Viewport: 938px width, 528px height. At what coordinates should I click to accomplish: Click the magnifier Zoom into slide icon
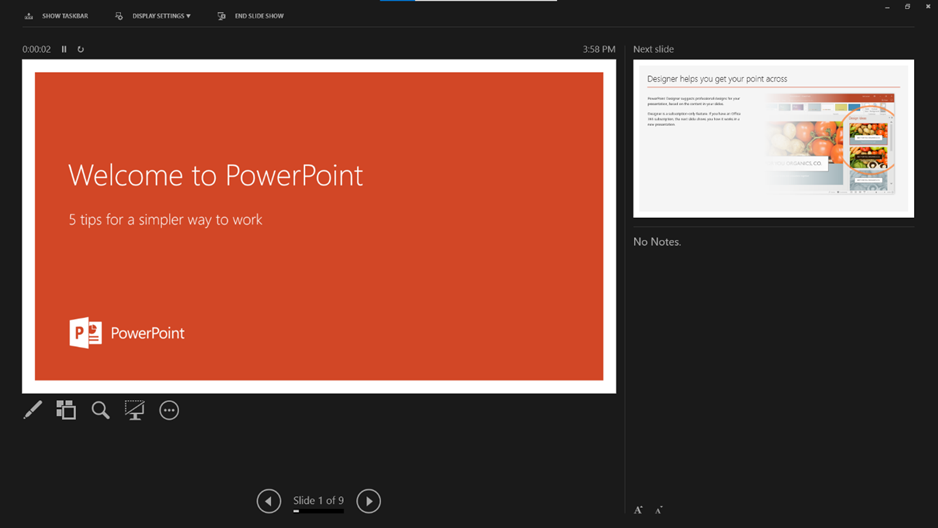100,410
